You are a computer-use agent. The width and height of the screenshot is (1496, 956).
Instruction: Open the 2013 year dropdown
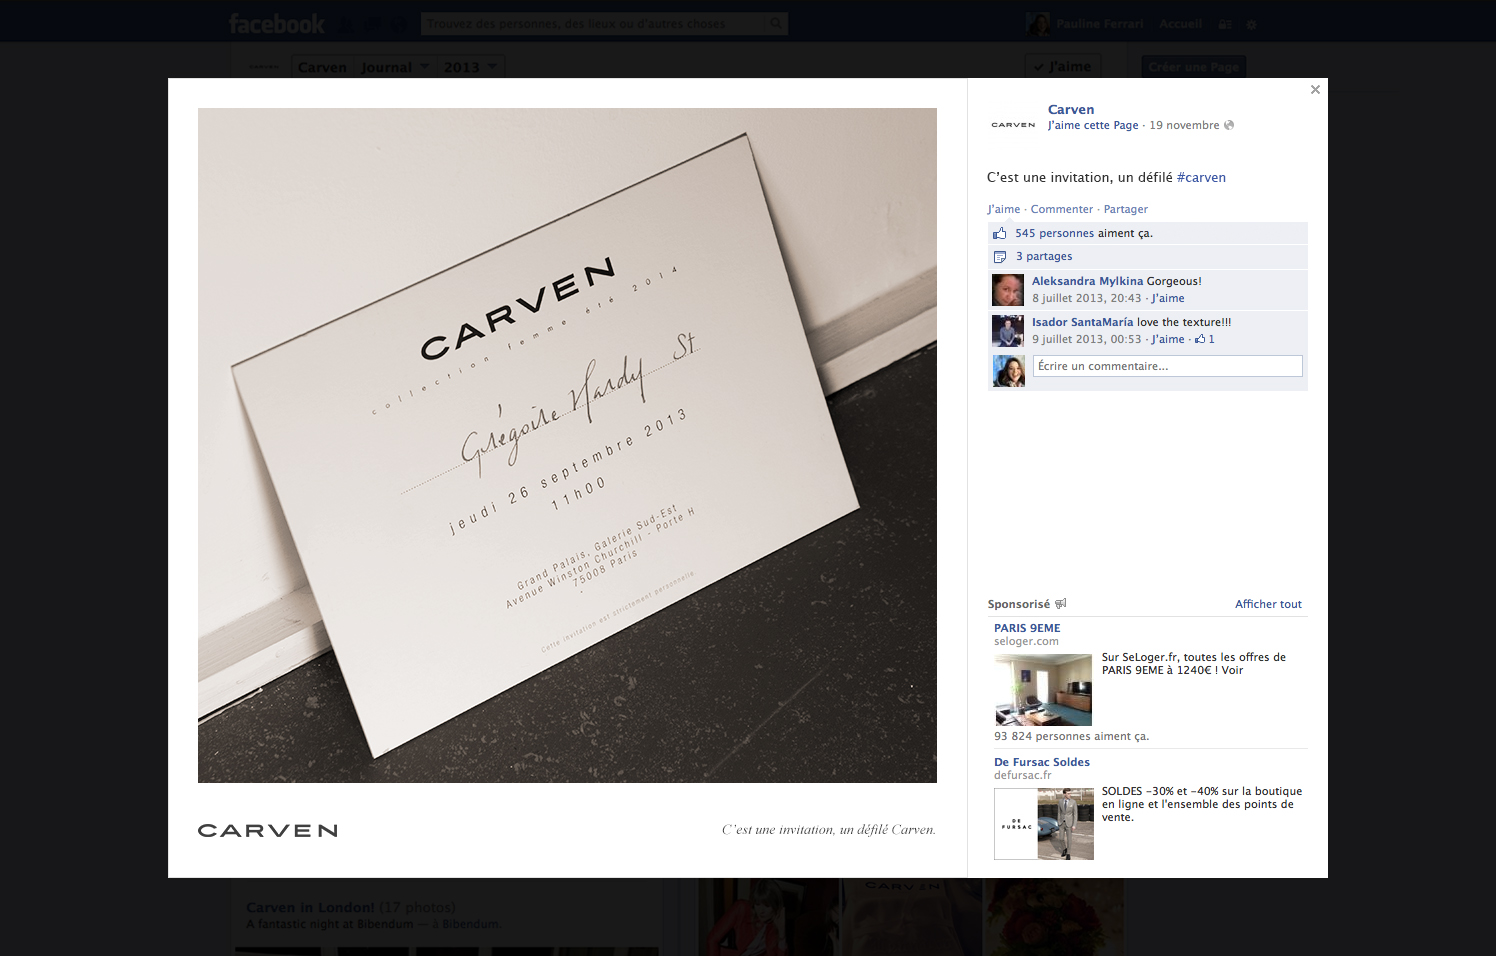(x=469, y=66)
